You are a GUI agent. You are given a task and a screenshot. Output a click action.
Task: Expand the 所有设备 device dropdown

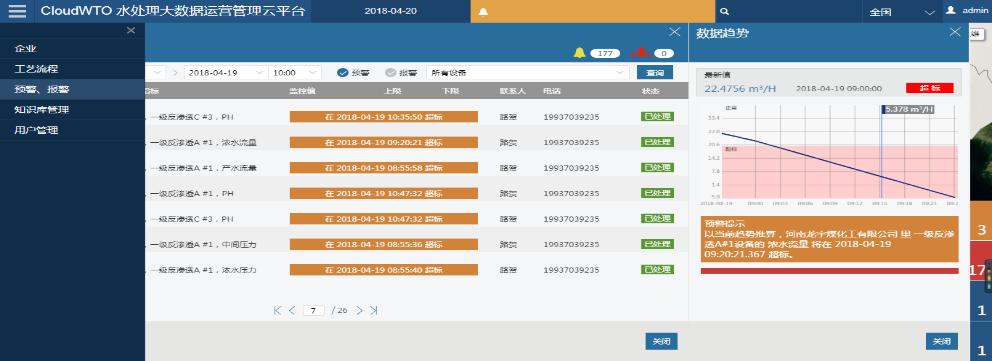[528, 73]
